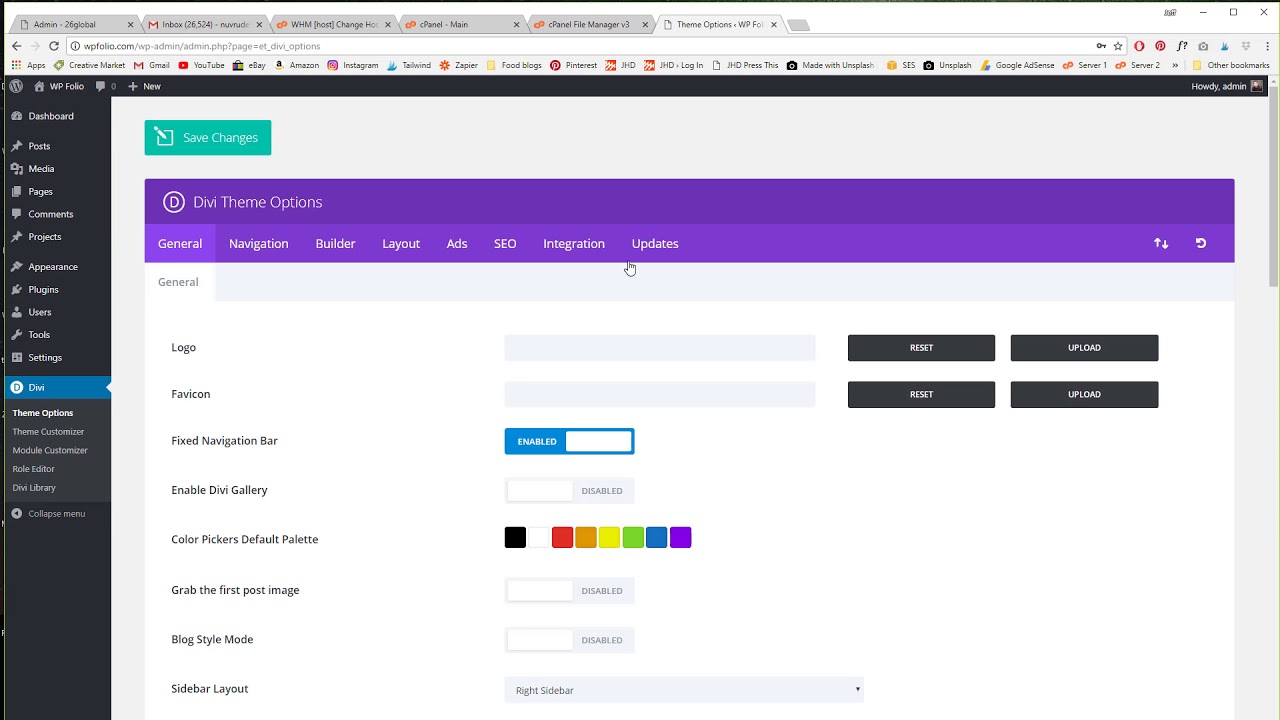The height and width of the screenshot is (720, 1280).
Task: Click the reset options circular arrow icon
Action: pos(1201,243)
